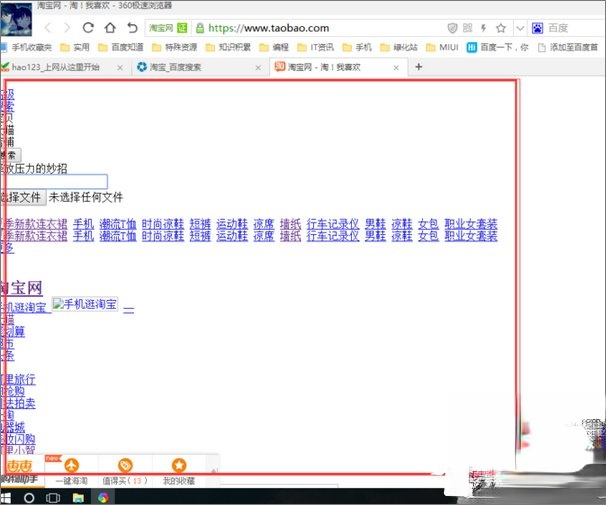606x505 pixels.
Task: Open the 手机 bookmark folder
Action: tap(357, 48)
